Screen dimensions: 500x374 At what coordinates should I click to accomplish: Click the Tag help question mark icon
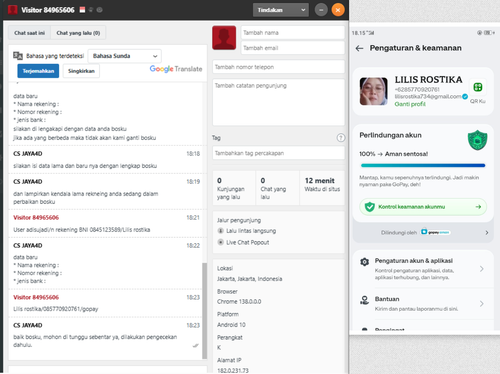click(341, 138)
